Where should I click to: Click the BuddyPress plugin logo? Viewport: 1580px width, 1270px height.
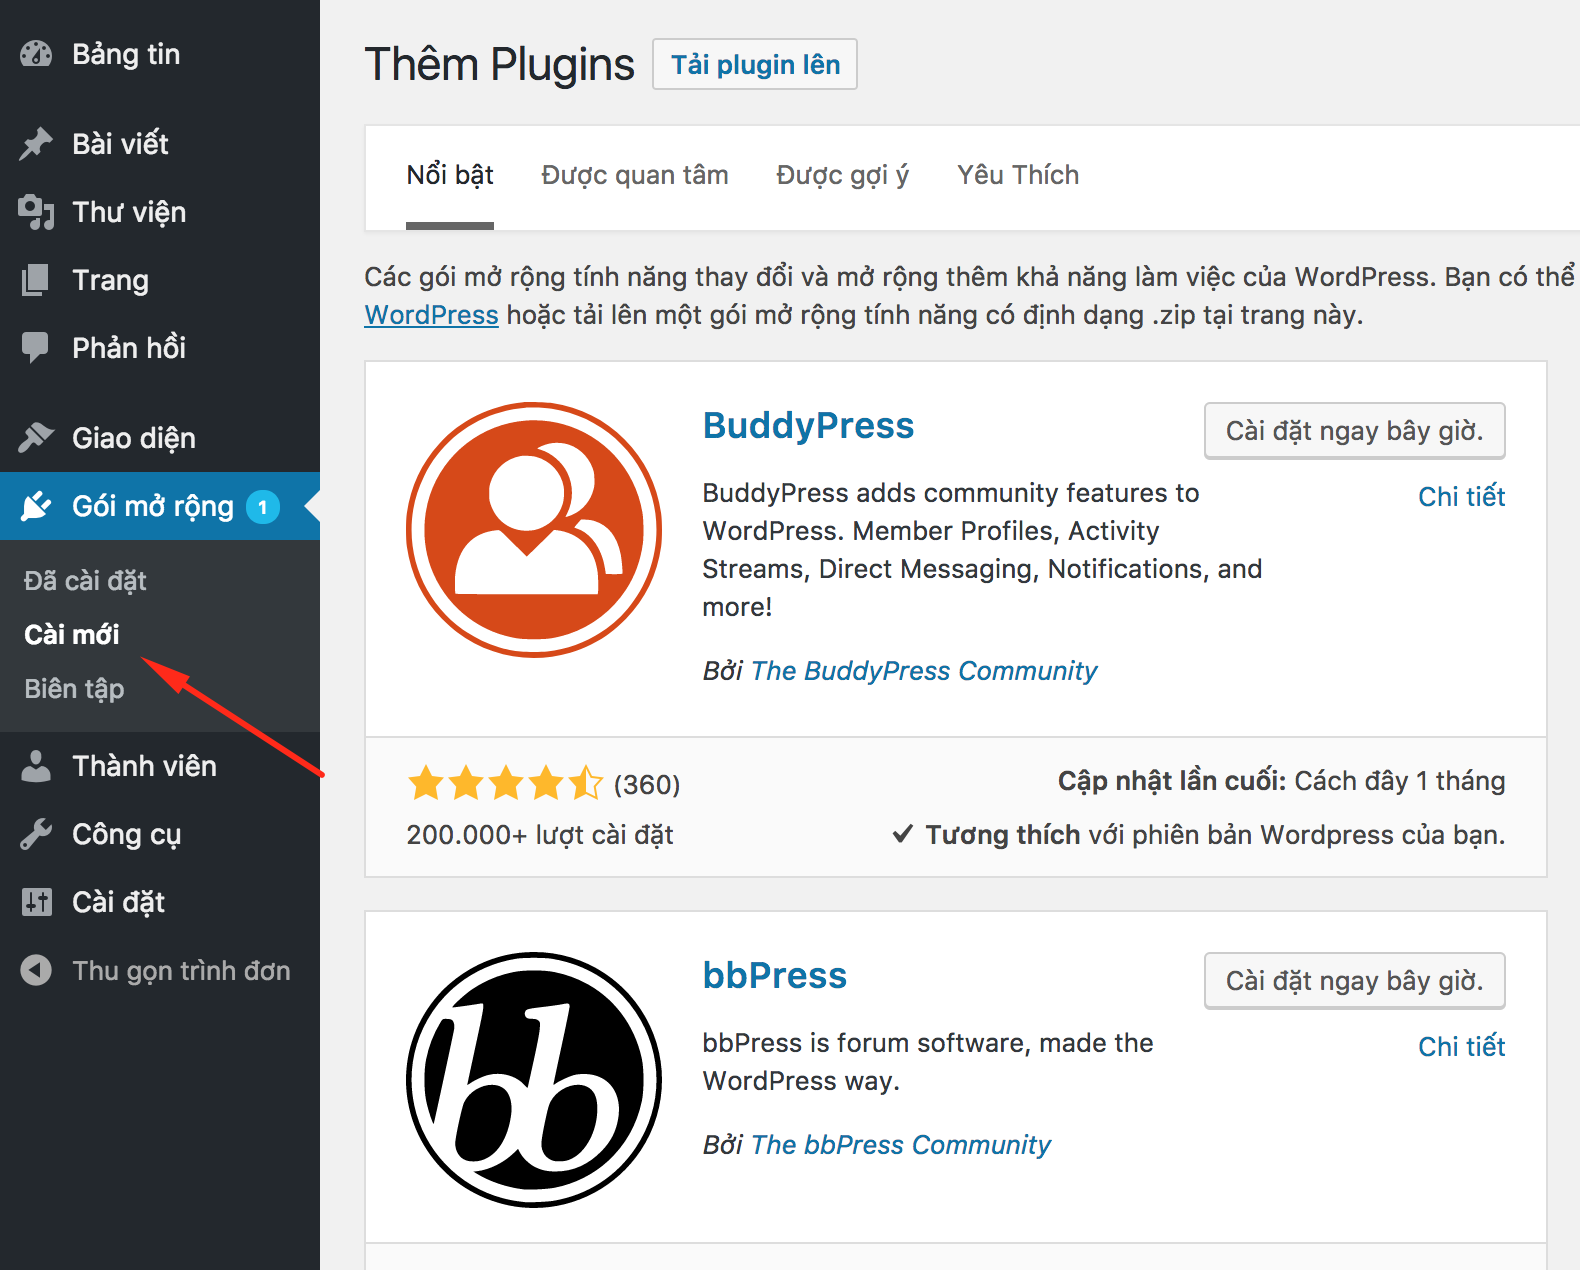(x=534, y=530)
